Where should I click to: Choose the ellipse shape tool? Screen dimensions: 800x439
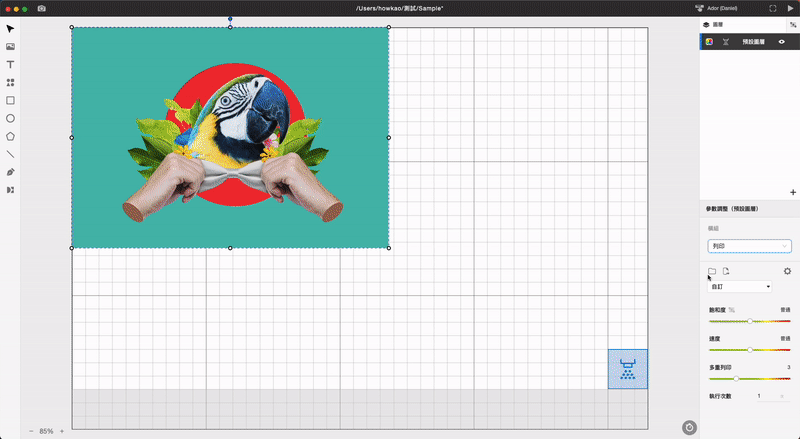coord(10,118)
